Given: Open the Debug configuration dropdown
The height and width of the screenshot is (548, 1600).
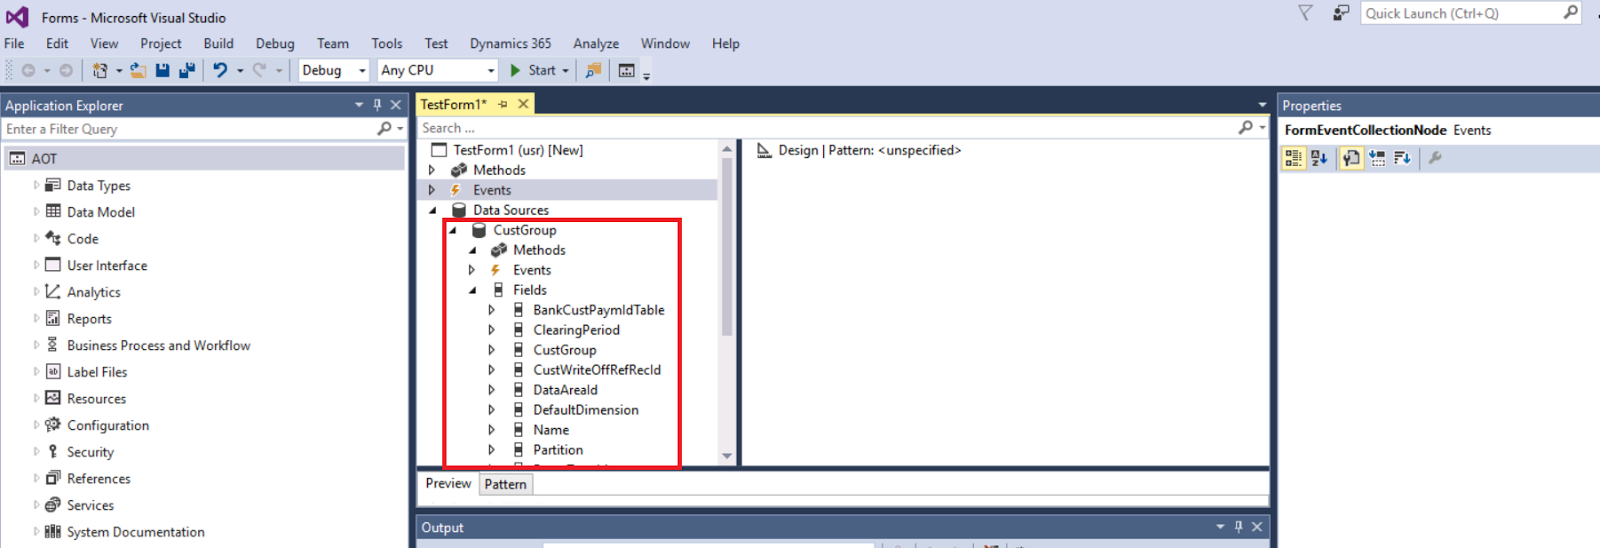Looking at the screenshot, I should click(334, 70).
